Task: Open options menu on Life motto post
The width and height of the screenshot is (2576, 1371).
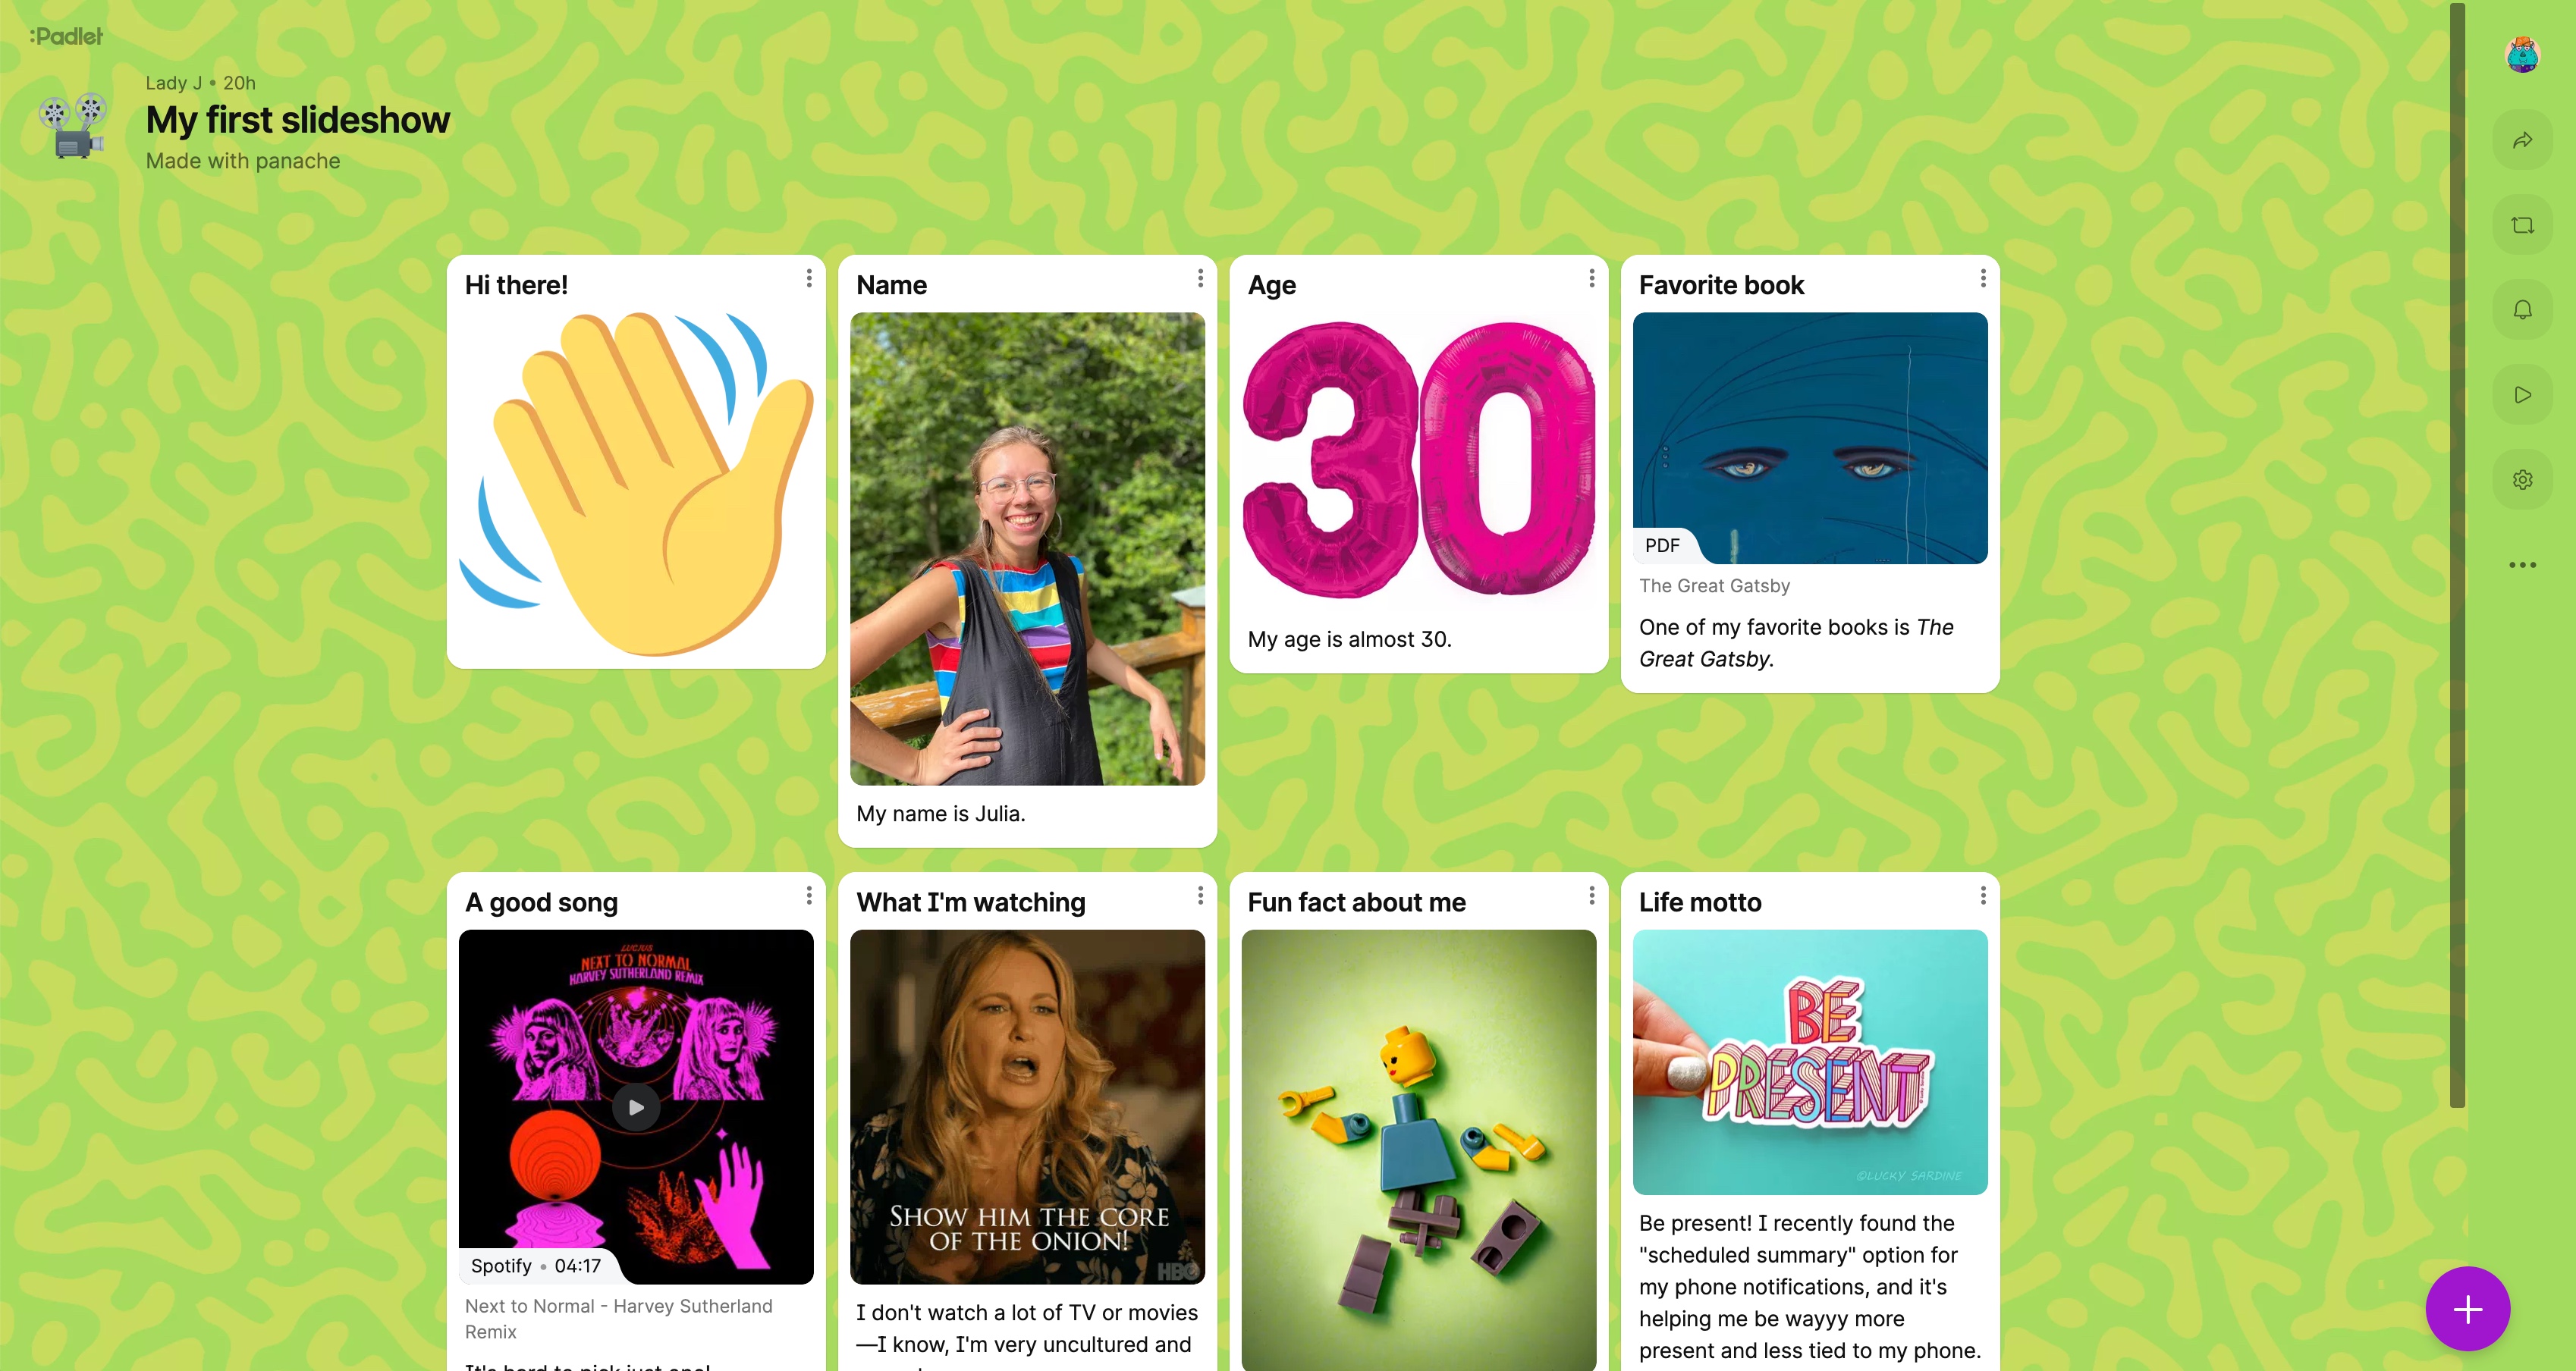Action: [1982, 896]
